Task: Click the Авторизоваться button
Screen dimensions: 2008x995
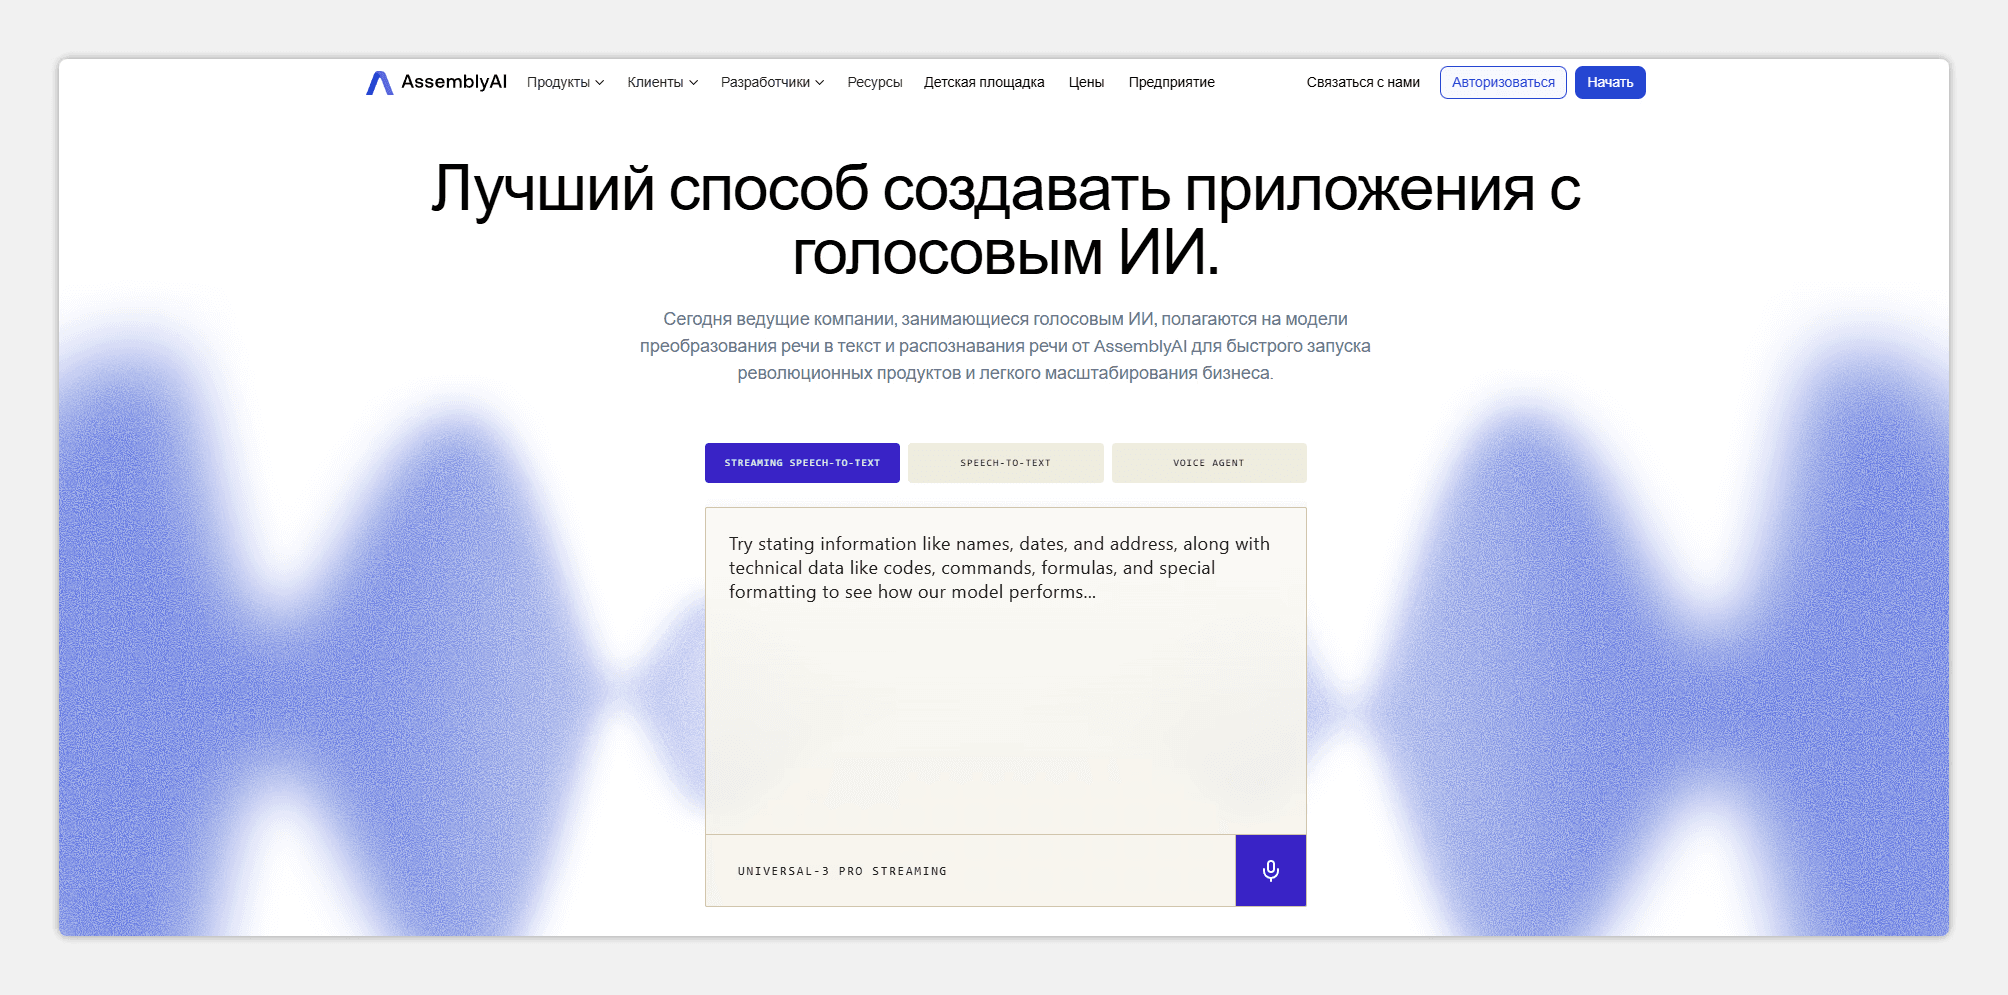Action: pos(1503,83)
